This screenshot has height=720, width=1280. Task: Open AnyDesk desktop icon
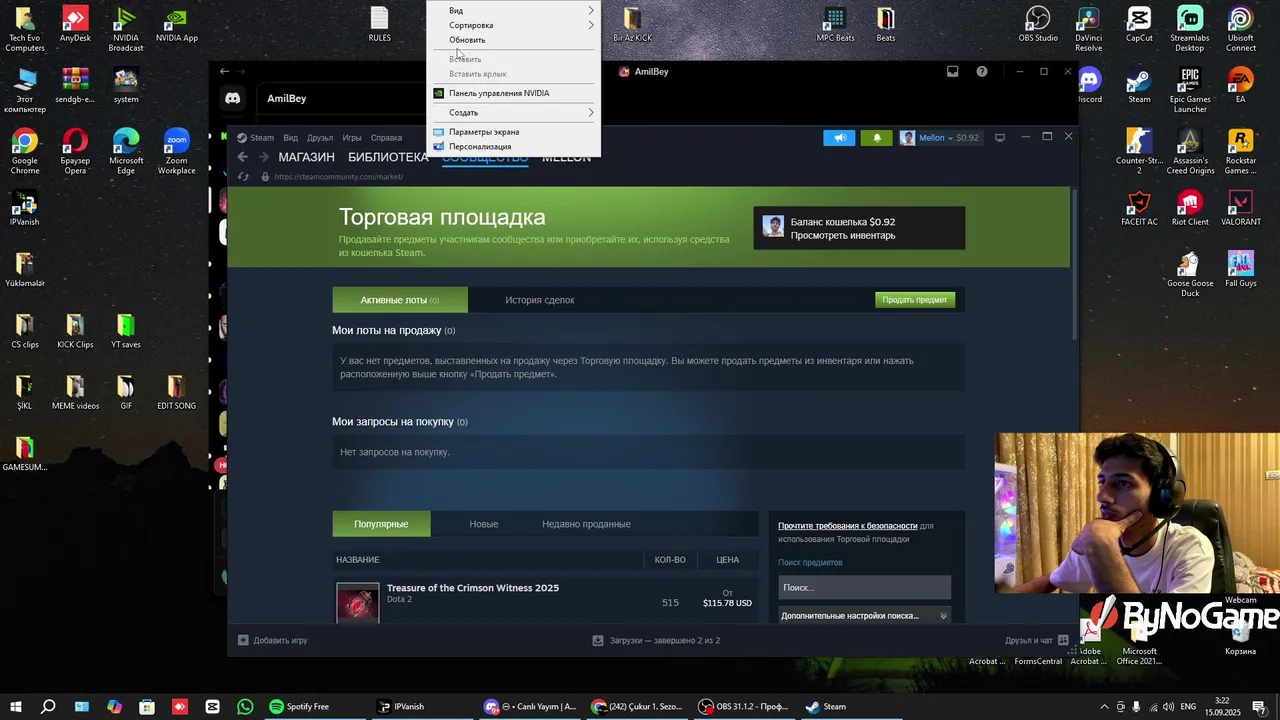tap(75, 24)
